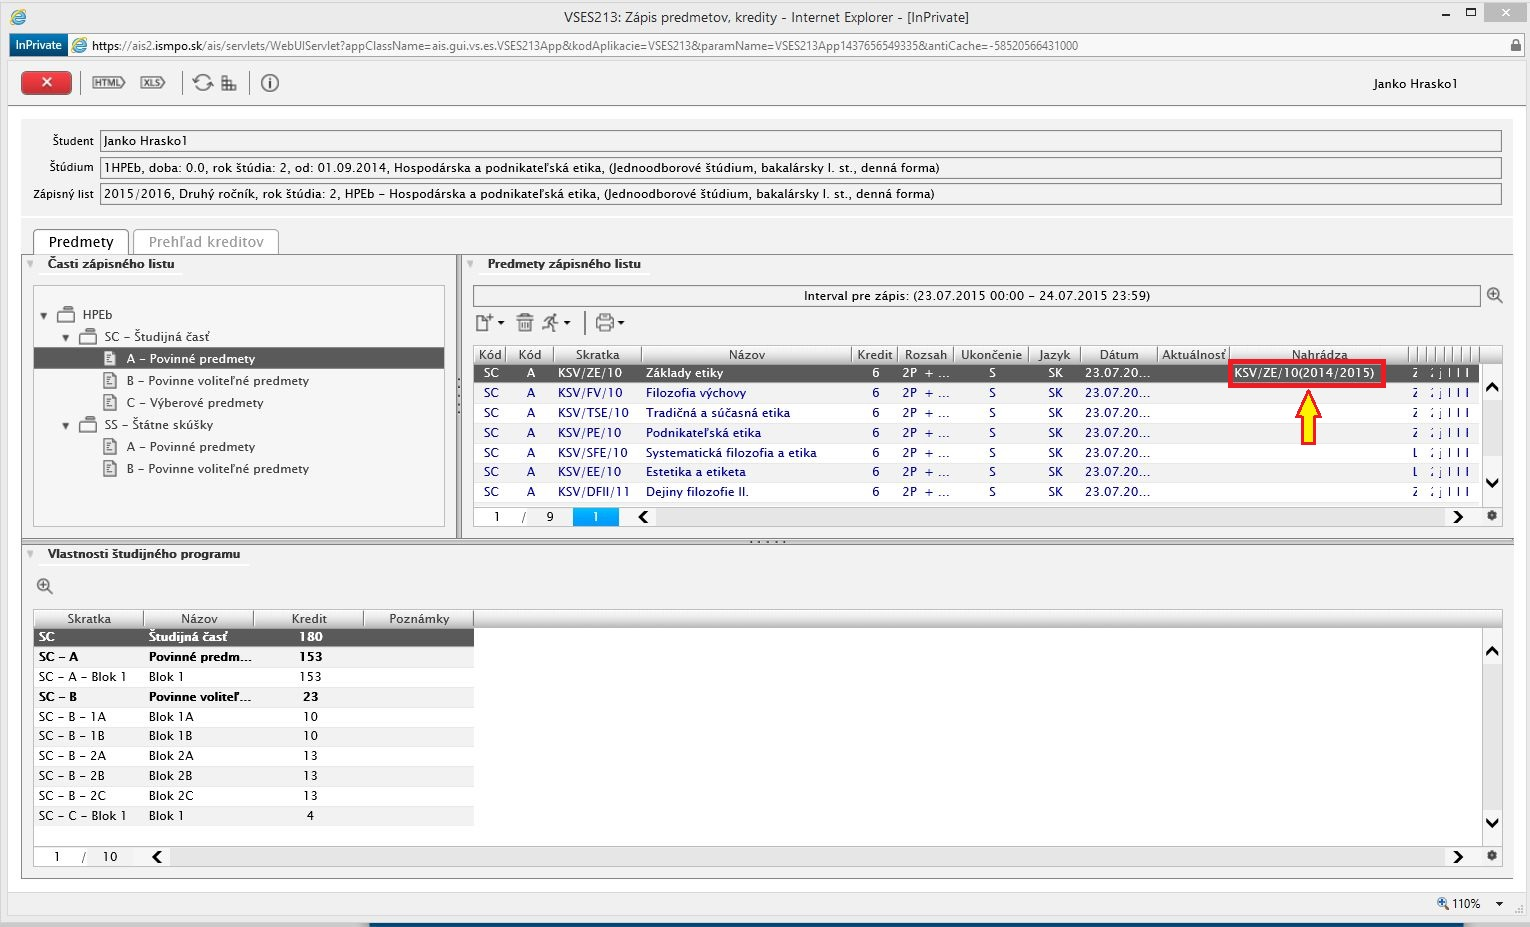This screenshot has height=927, width=1530.
Task: Click the gear icon below study program table
Action: tap(1492, 856)
